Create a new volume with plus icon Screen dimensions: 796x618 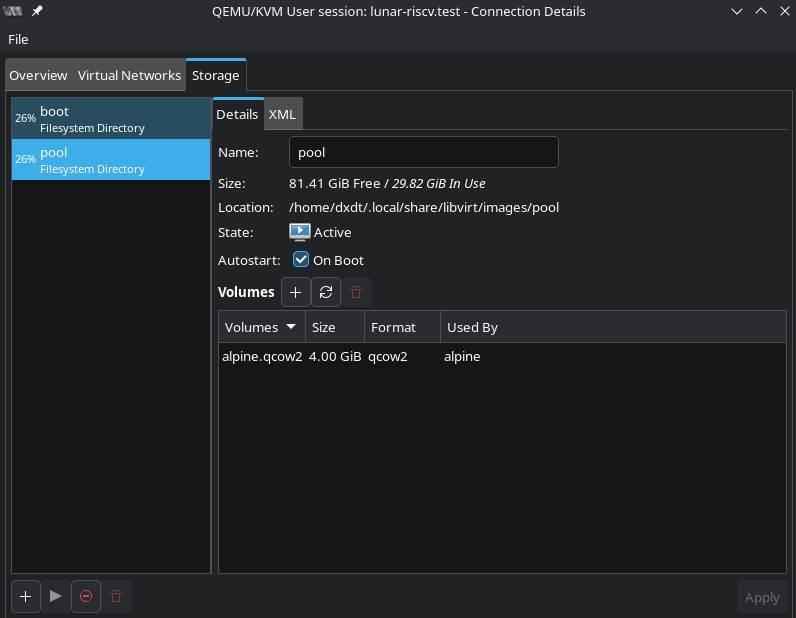(295, 292)
